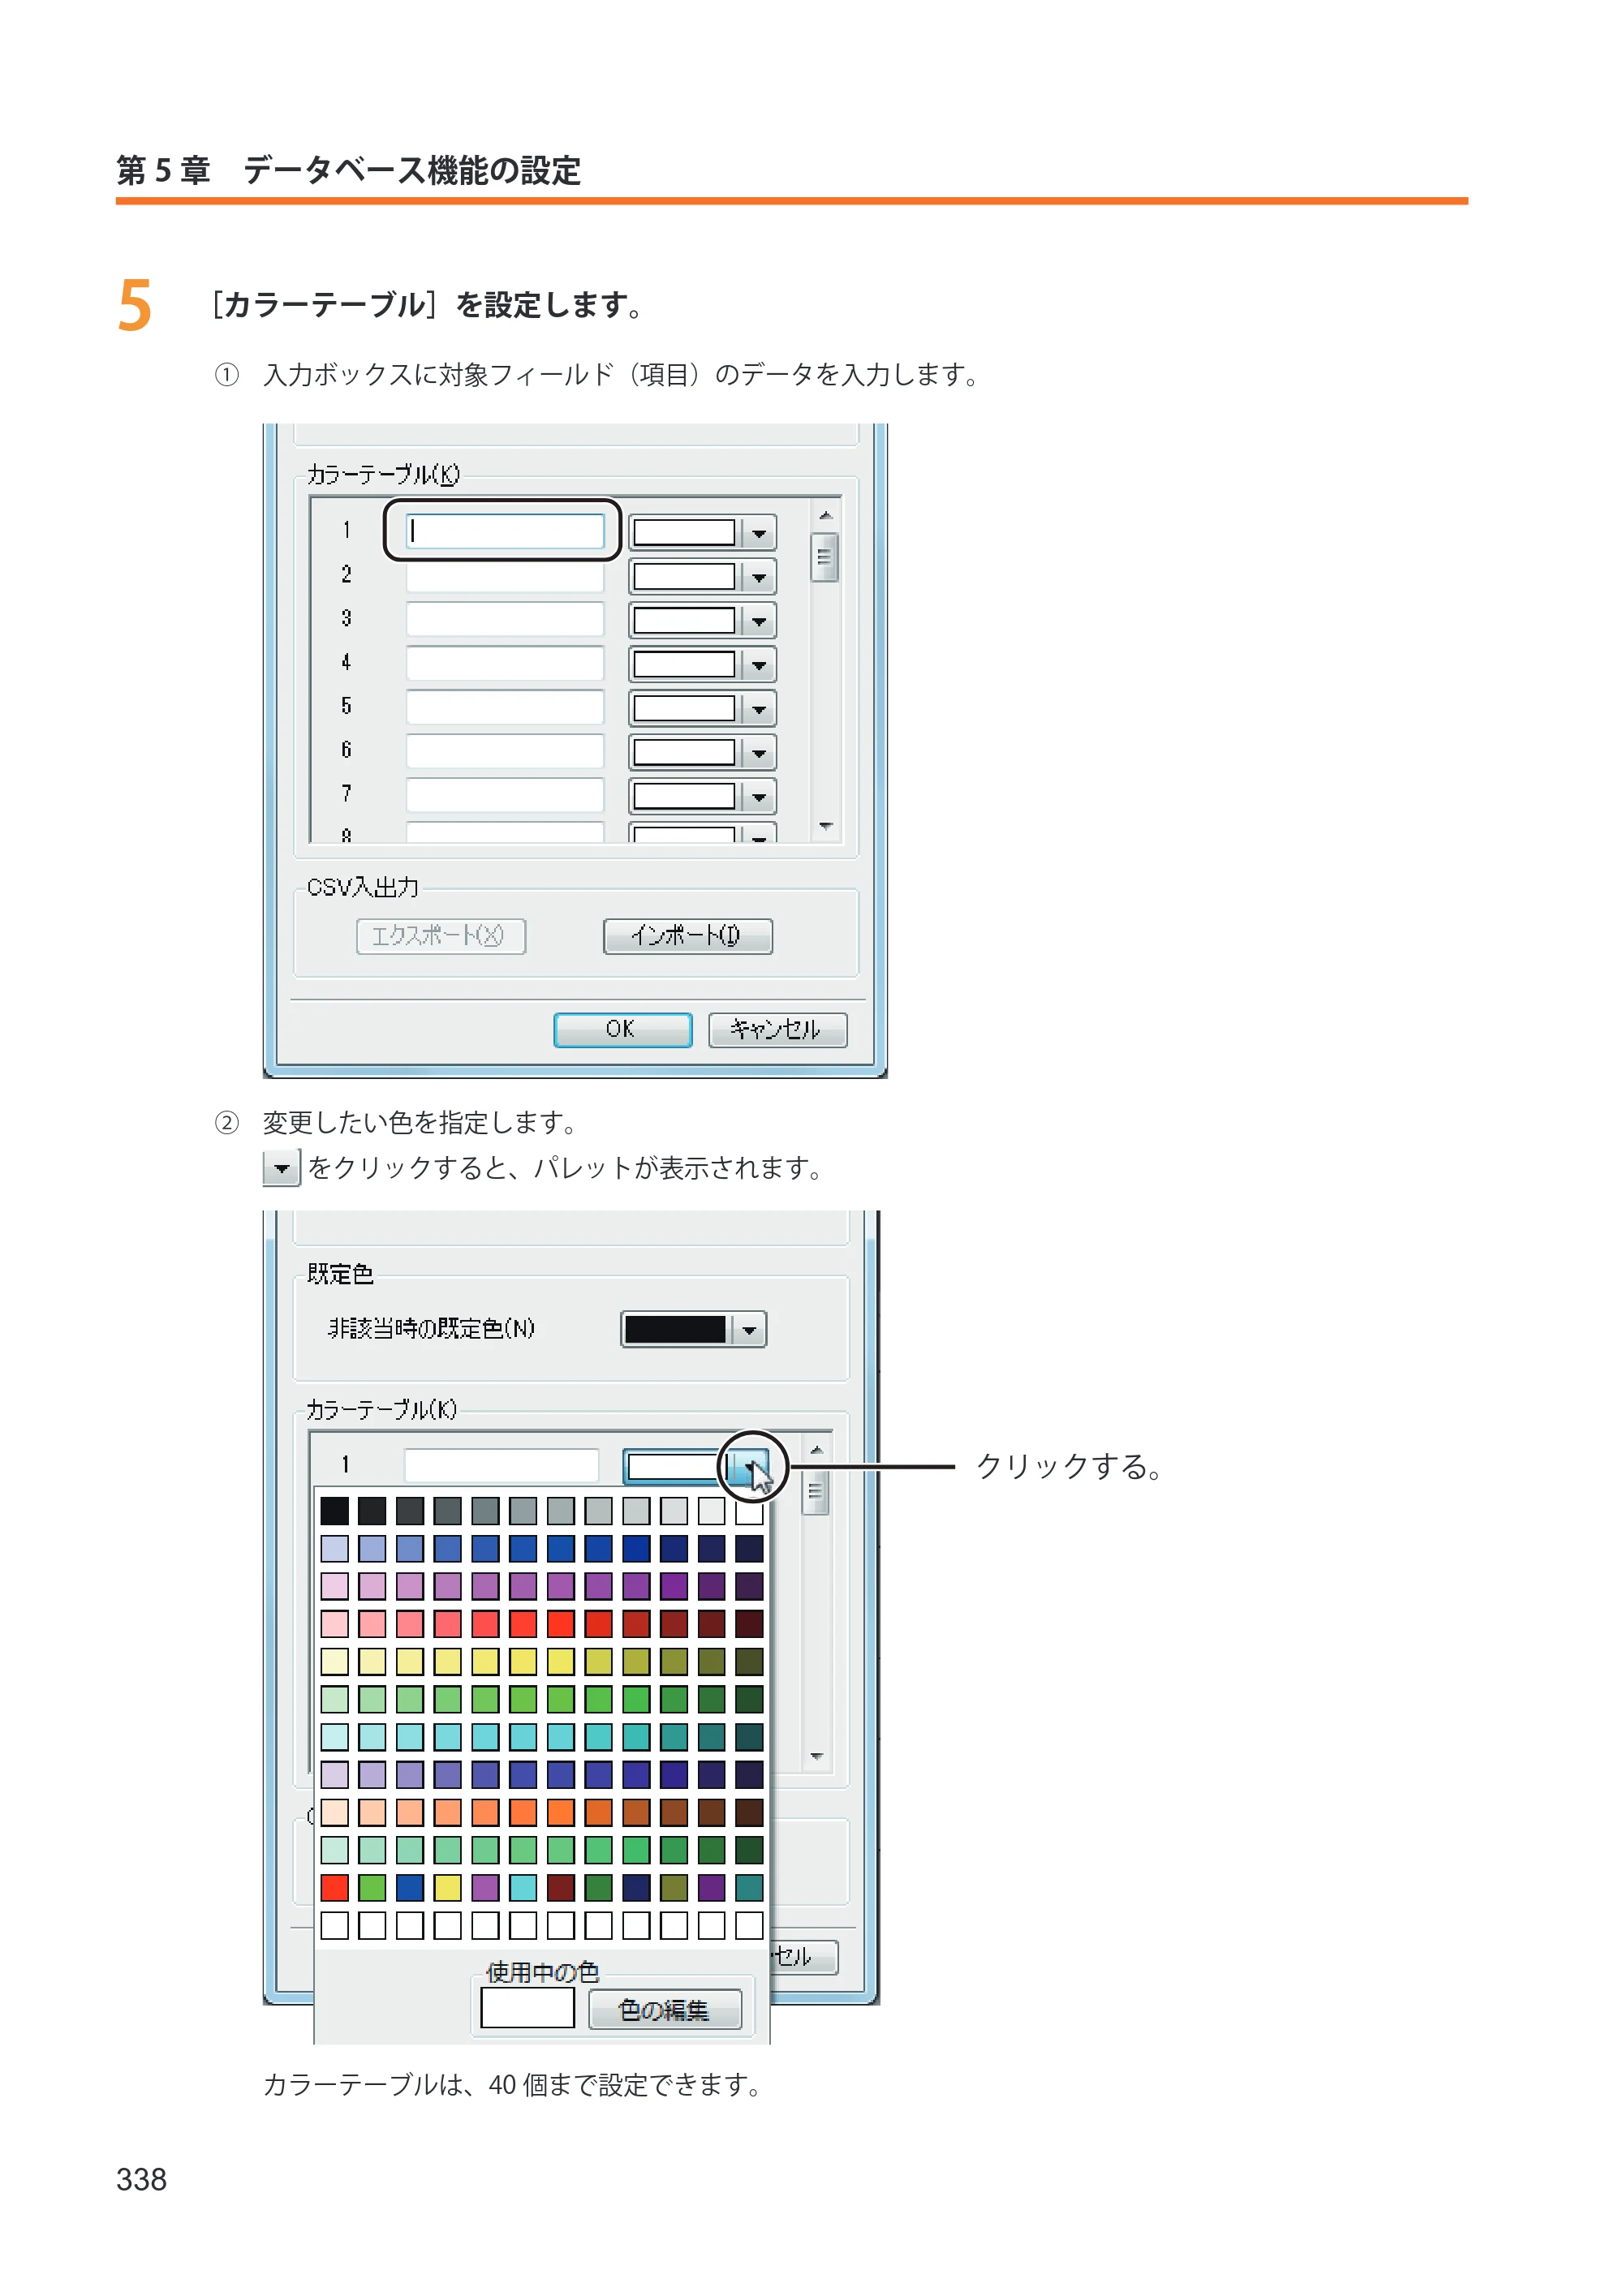This screenshot has height=2296, width=1623.
Task: Select the black swatch starting the gray row
Action: (335, 1511)
